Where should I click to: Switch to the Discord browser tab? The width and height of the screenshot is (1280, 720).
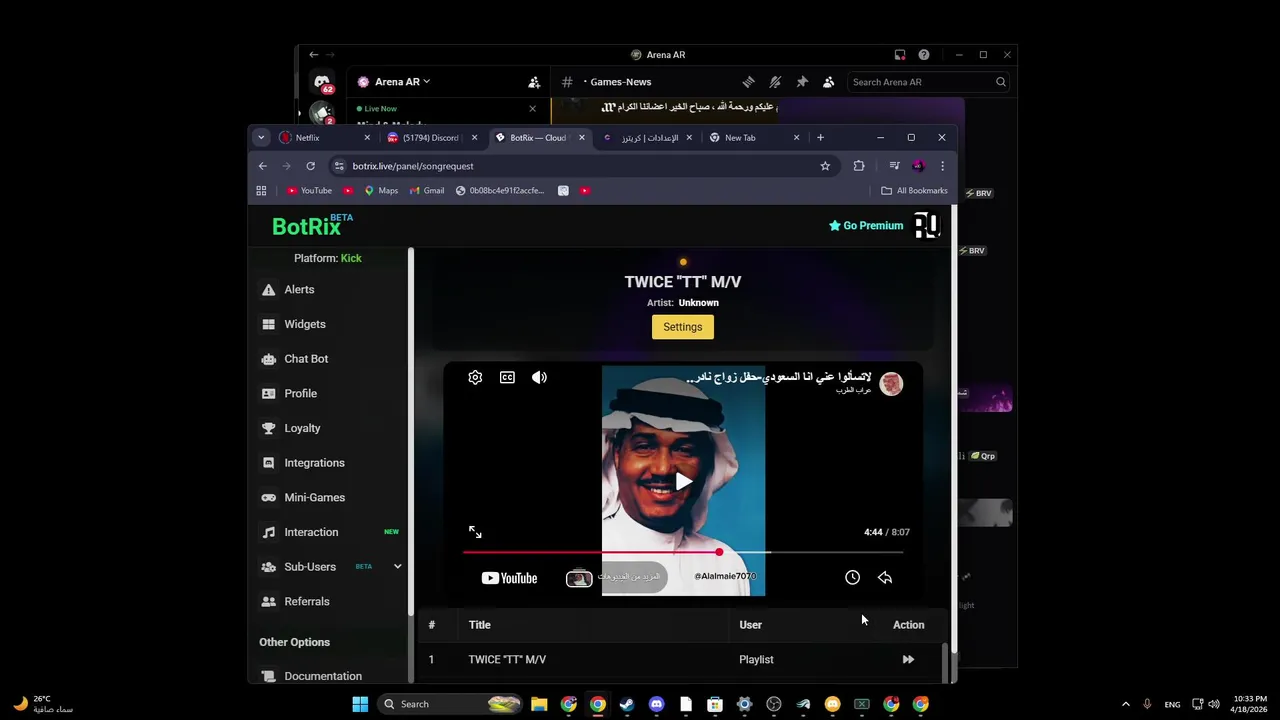(432, 138)
